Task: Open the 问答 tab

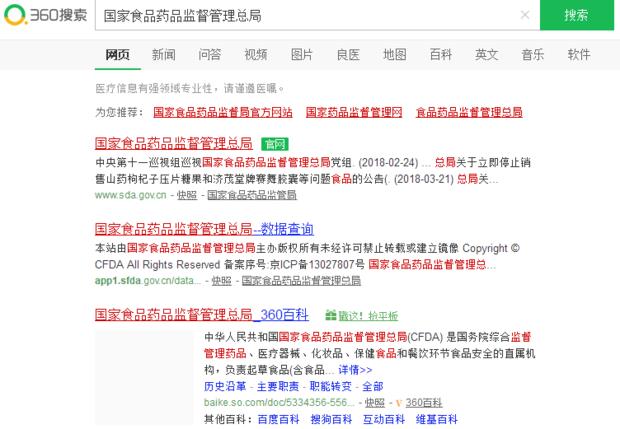Action: pos(210,55)
